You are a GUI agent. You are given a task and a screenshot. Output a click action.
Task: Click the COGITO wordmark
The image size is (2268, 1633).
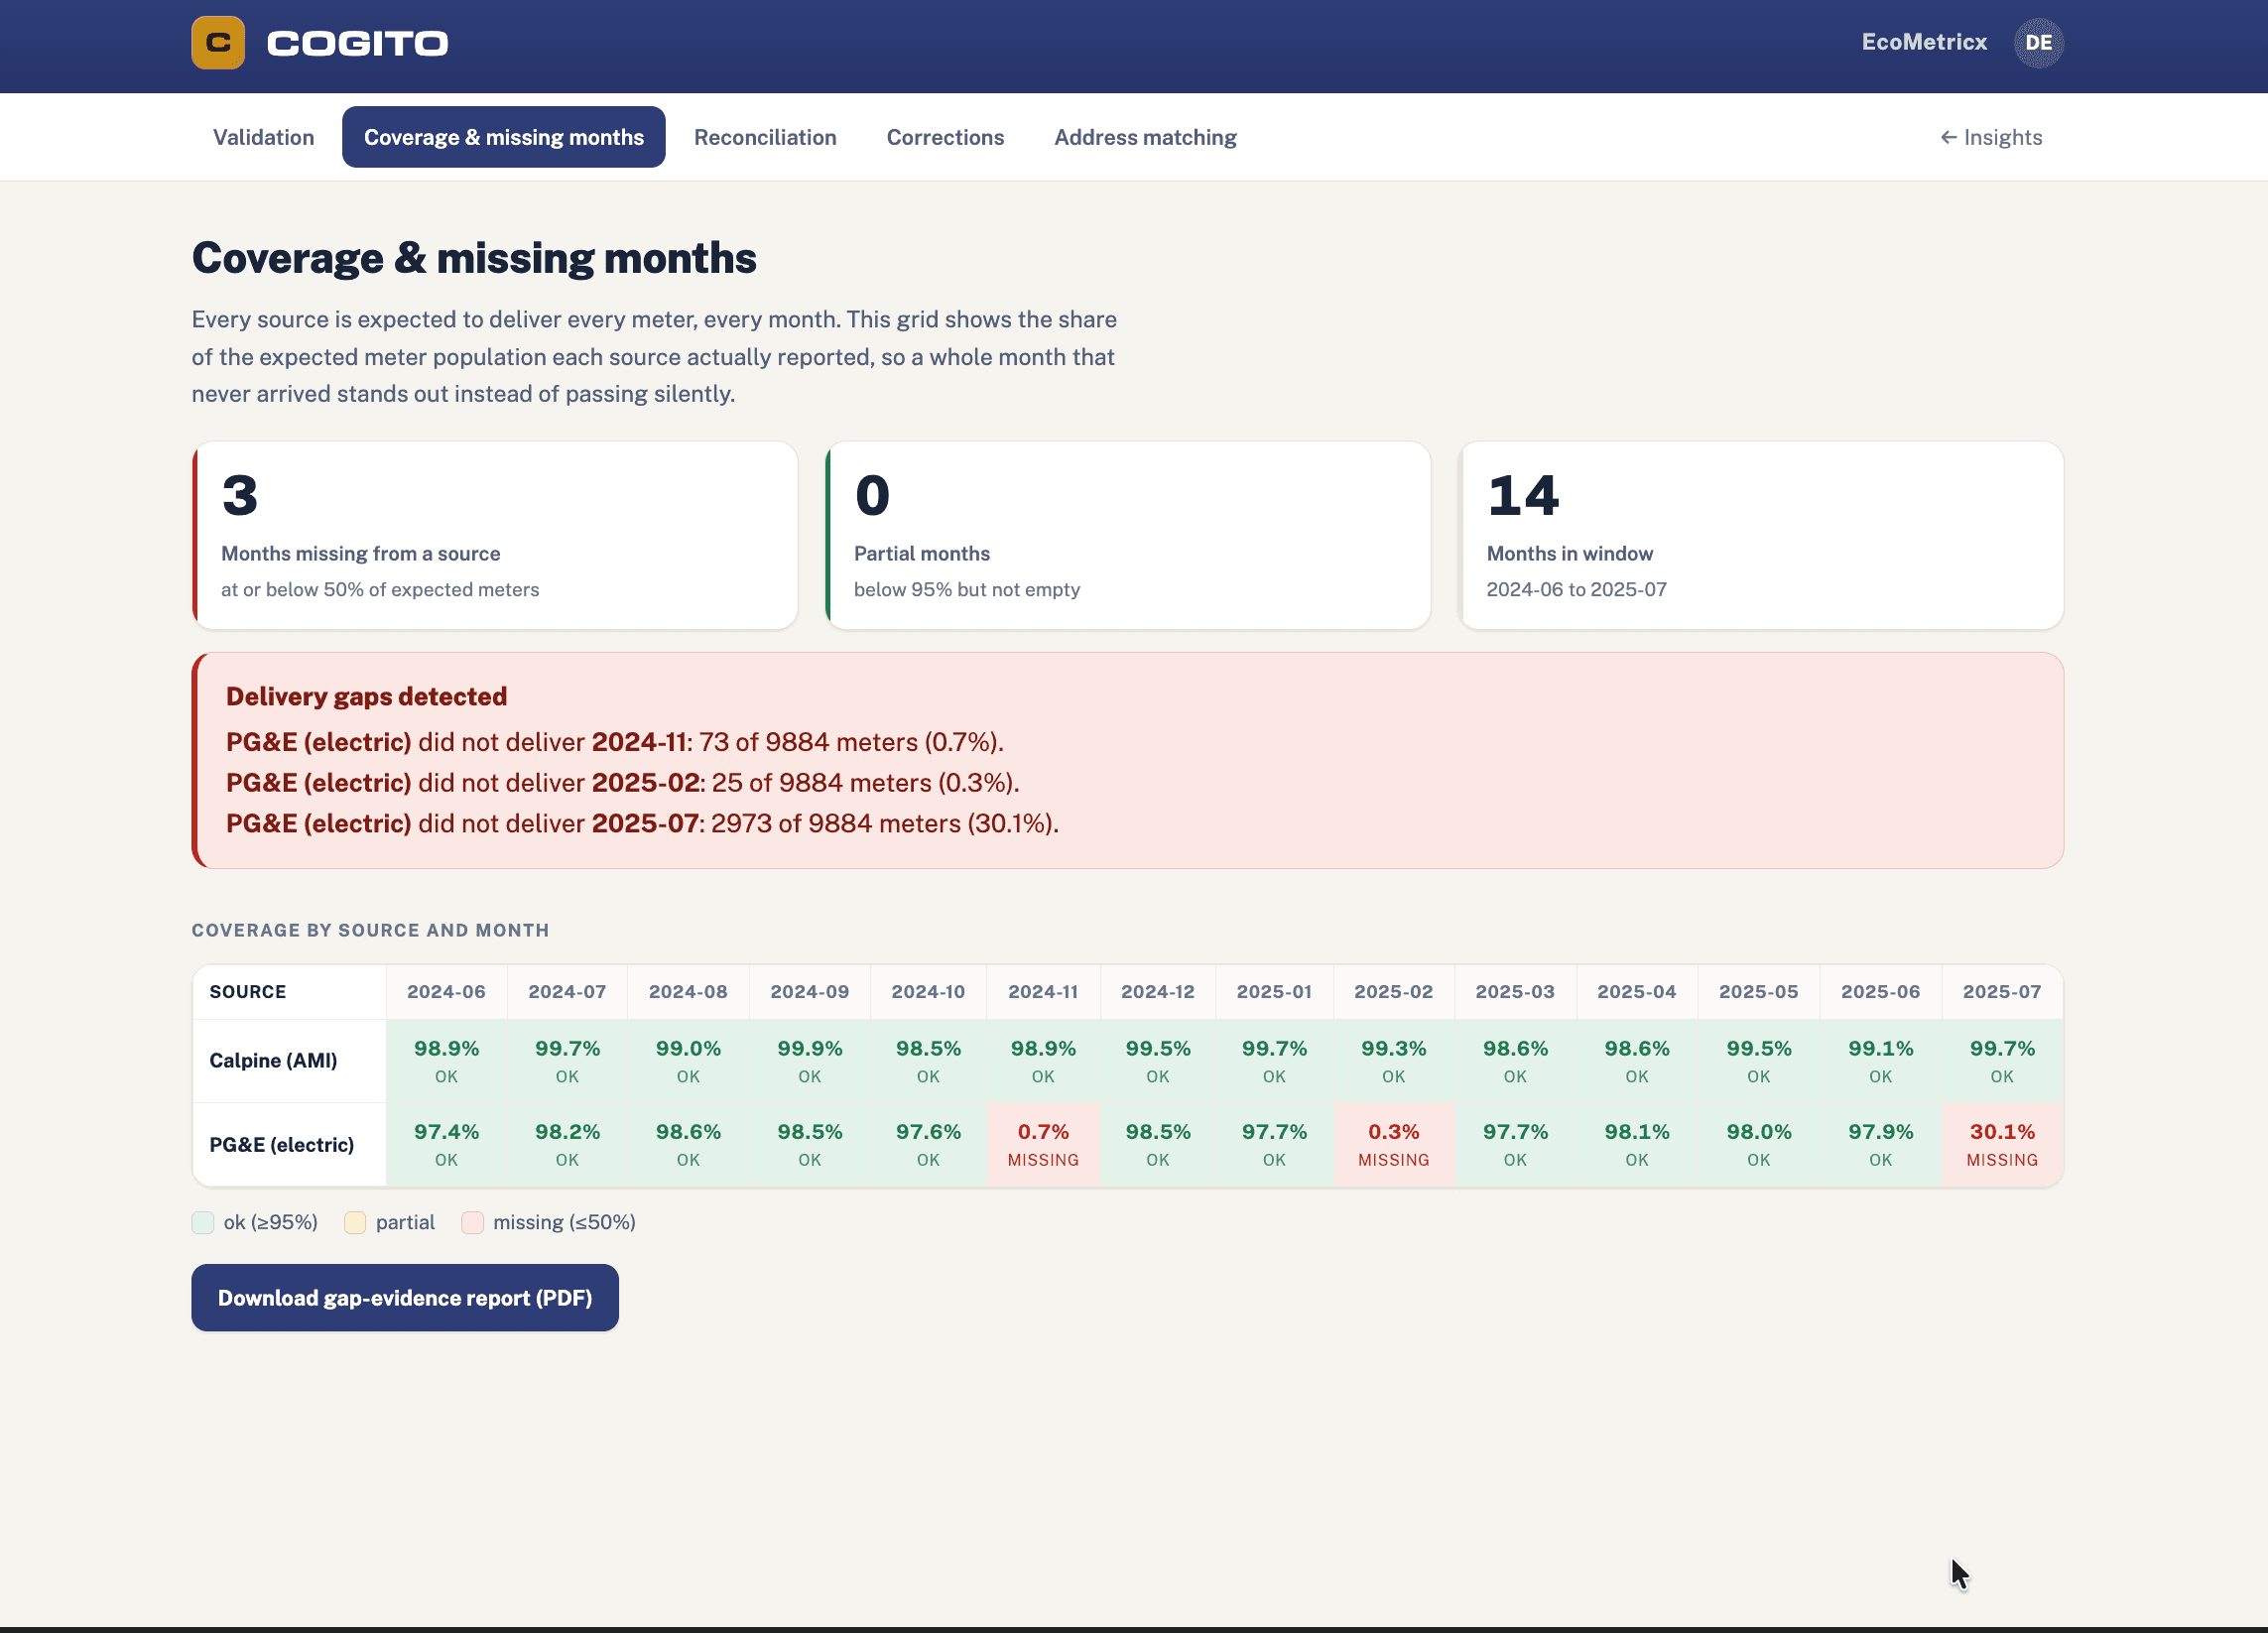[x=358, y=43]
